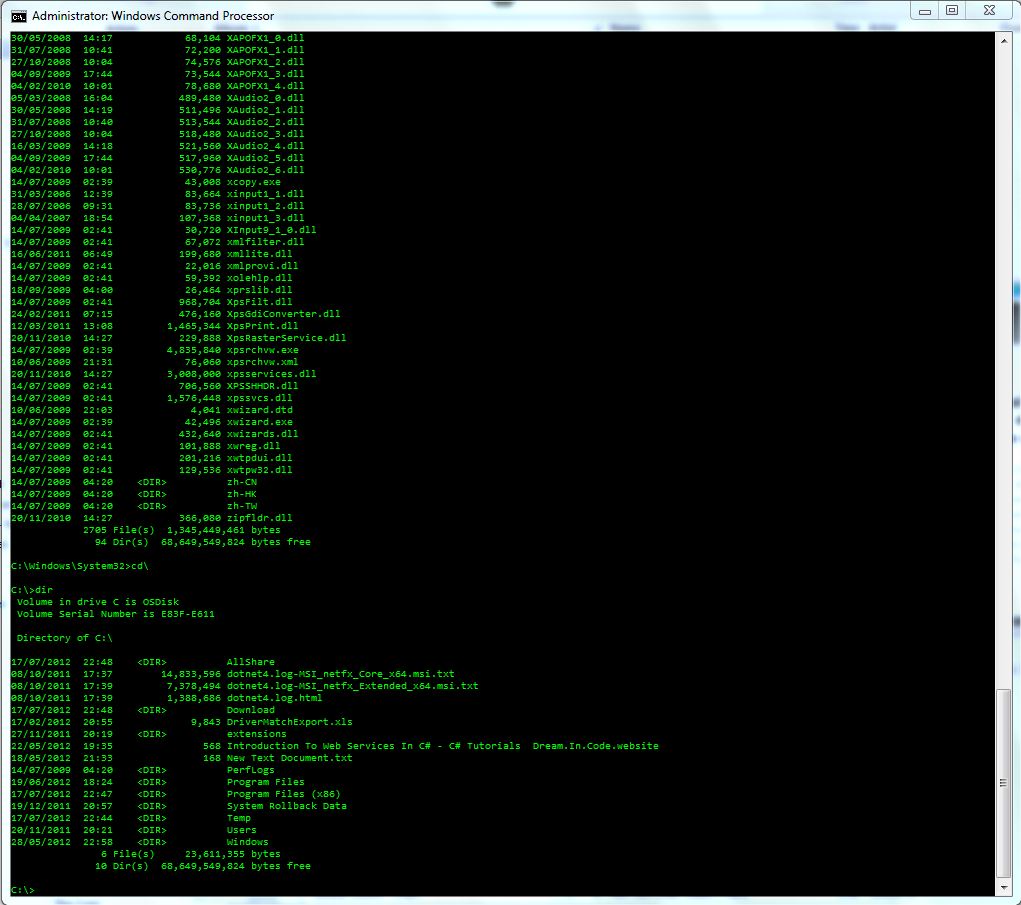This screenshot has width=1021, height=905.
Task: Click the Users directory entry
Action: coord(242,831)
